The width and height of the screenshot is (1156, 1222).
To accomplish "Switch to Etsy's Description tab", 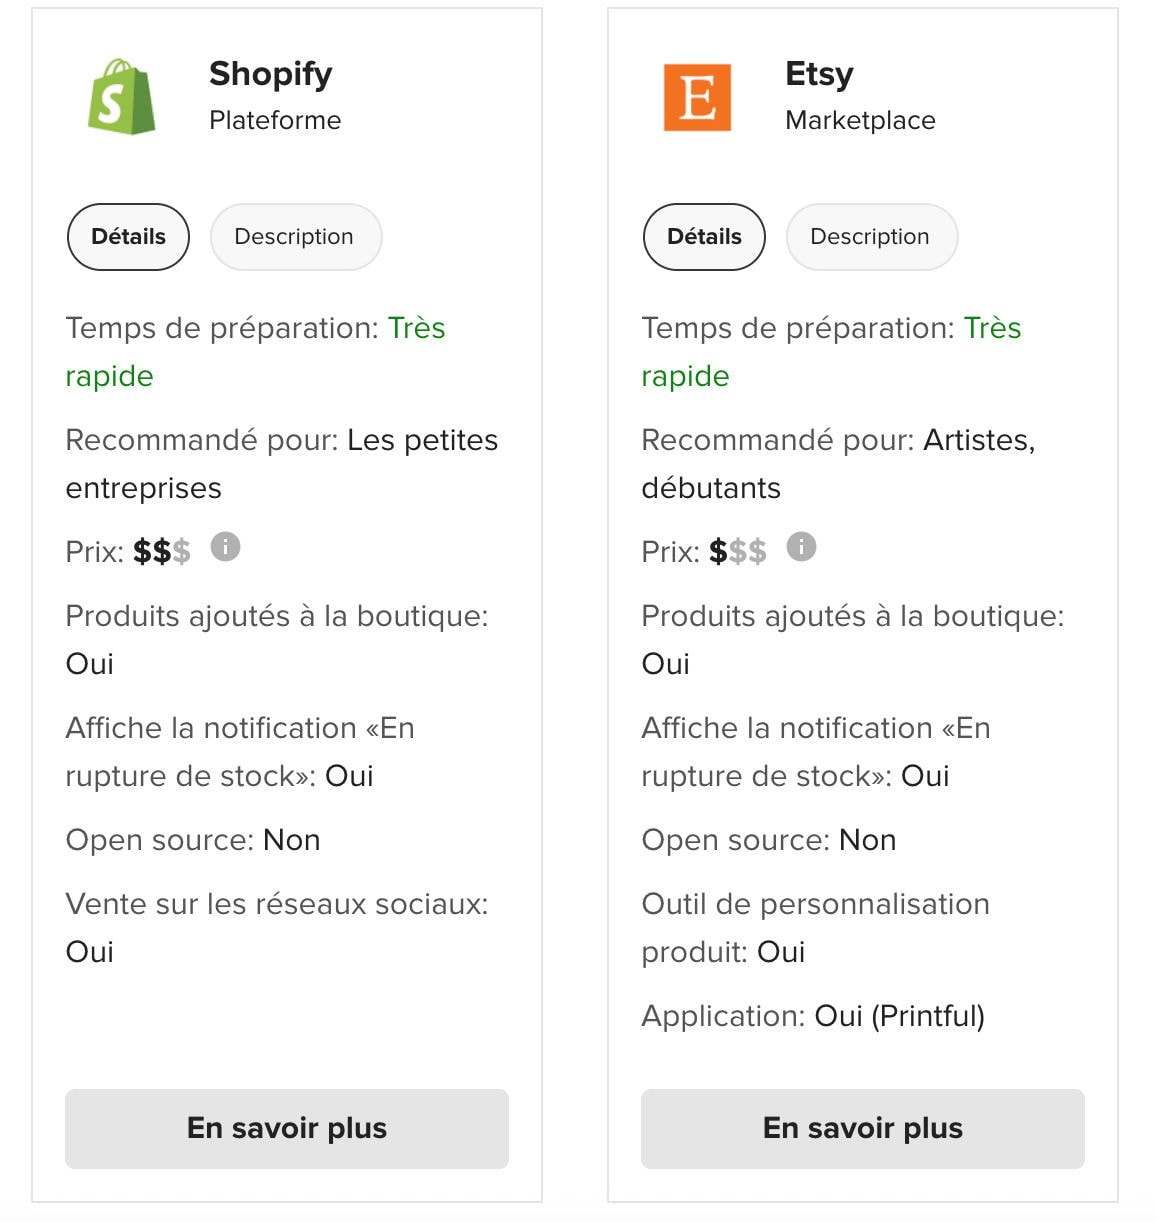I will (x=870, y=237).
